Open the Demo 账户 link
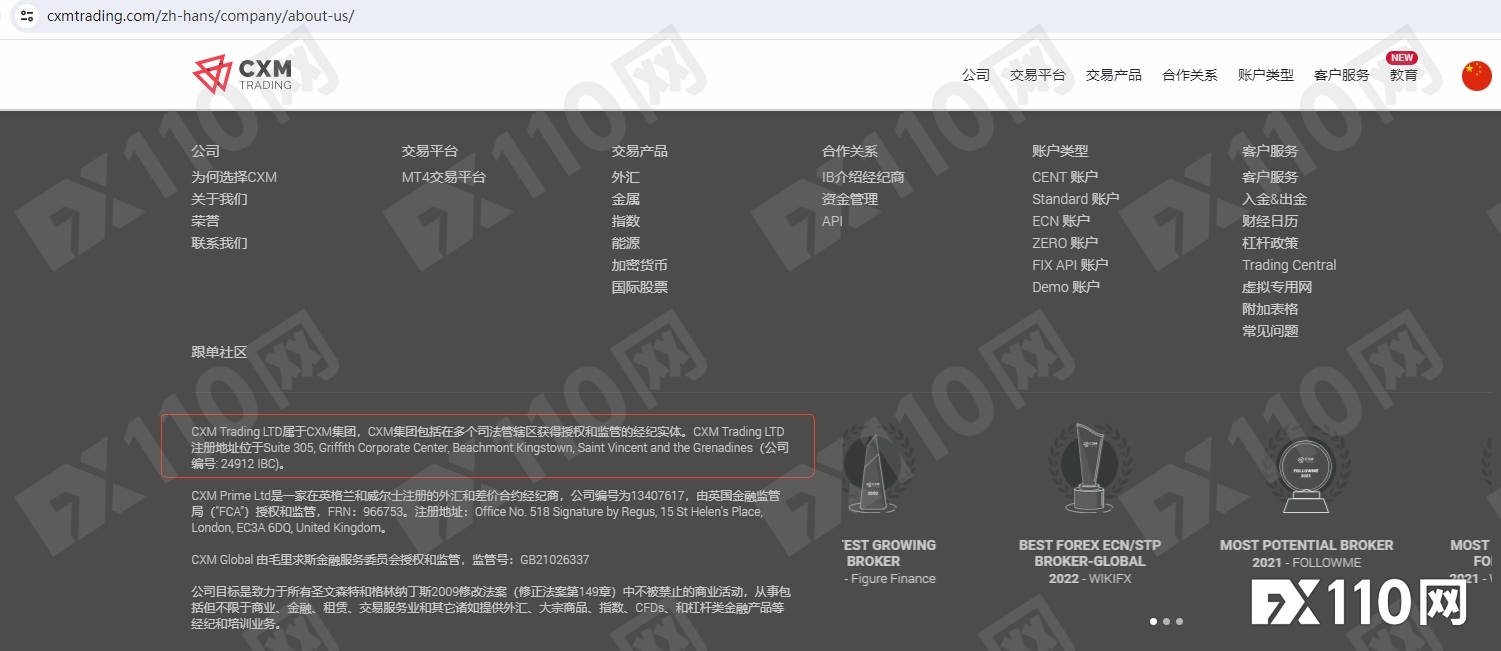The width and height of the screenshot is (1501, 651). [x=1066, y=287]
